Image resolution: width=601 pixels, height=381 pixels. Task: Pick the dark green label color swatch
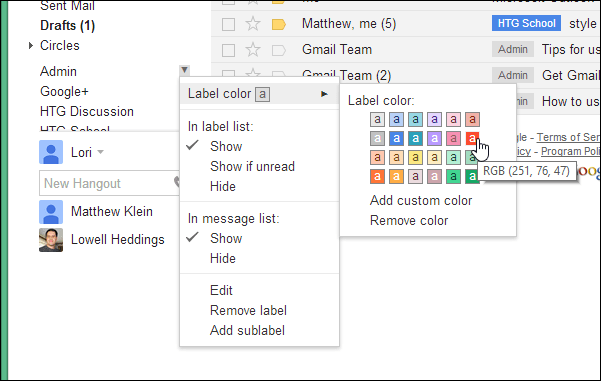(x=472, y=176)
